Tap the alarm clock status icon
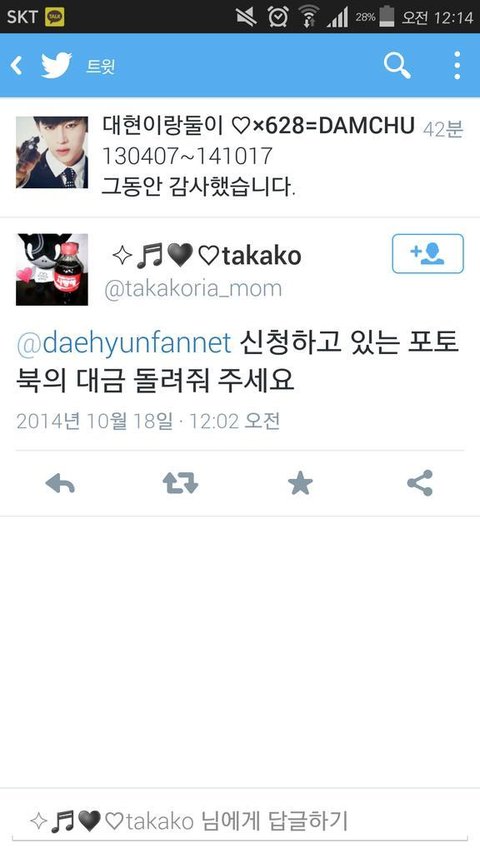The width and height of the screenshot is (480, 853). click(x=278, y=17)
